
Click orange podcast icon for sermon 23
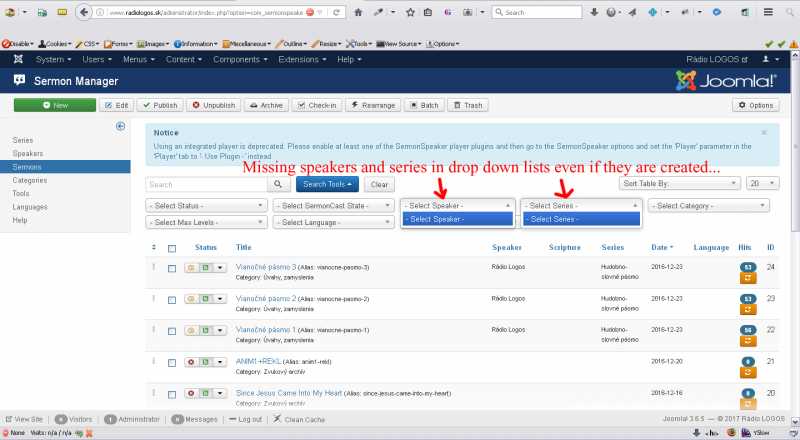click(748, 310)
